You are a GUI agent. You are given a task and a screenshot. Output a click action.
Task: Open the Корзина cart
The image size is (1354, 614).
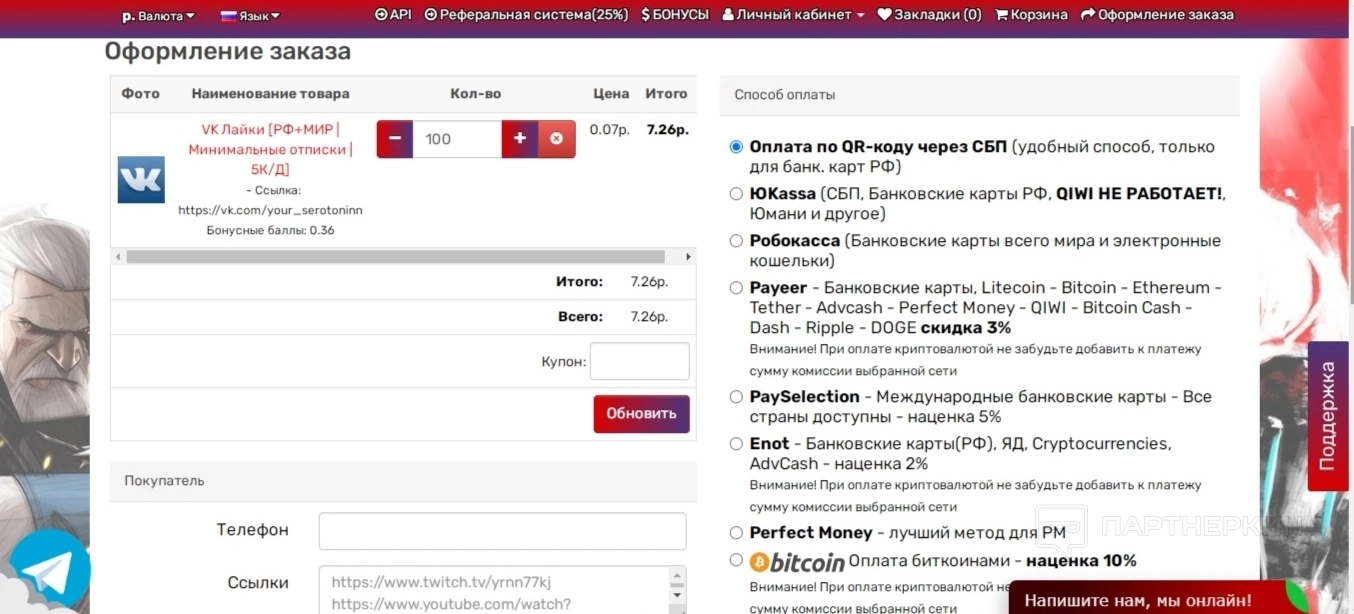[1030, 15]
